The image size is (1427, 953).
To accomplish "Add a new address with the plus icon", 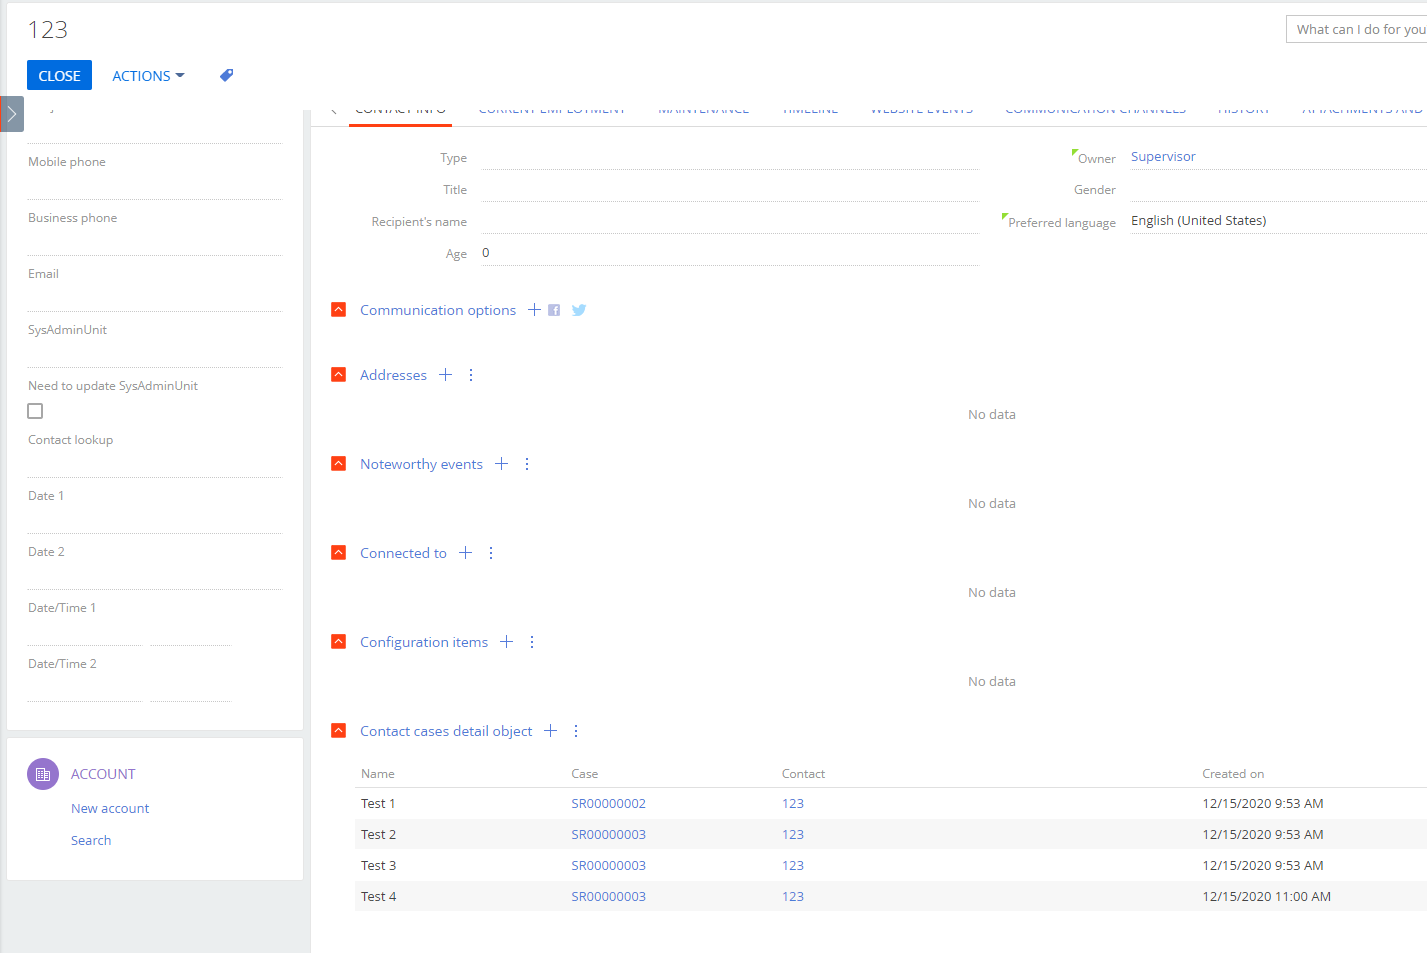I will pos(445,374).
